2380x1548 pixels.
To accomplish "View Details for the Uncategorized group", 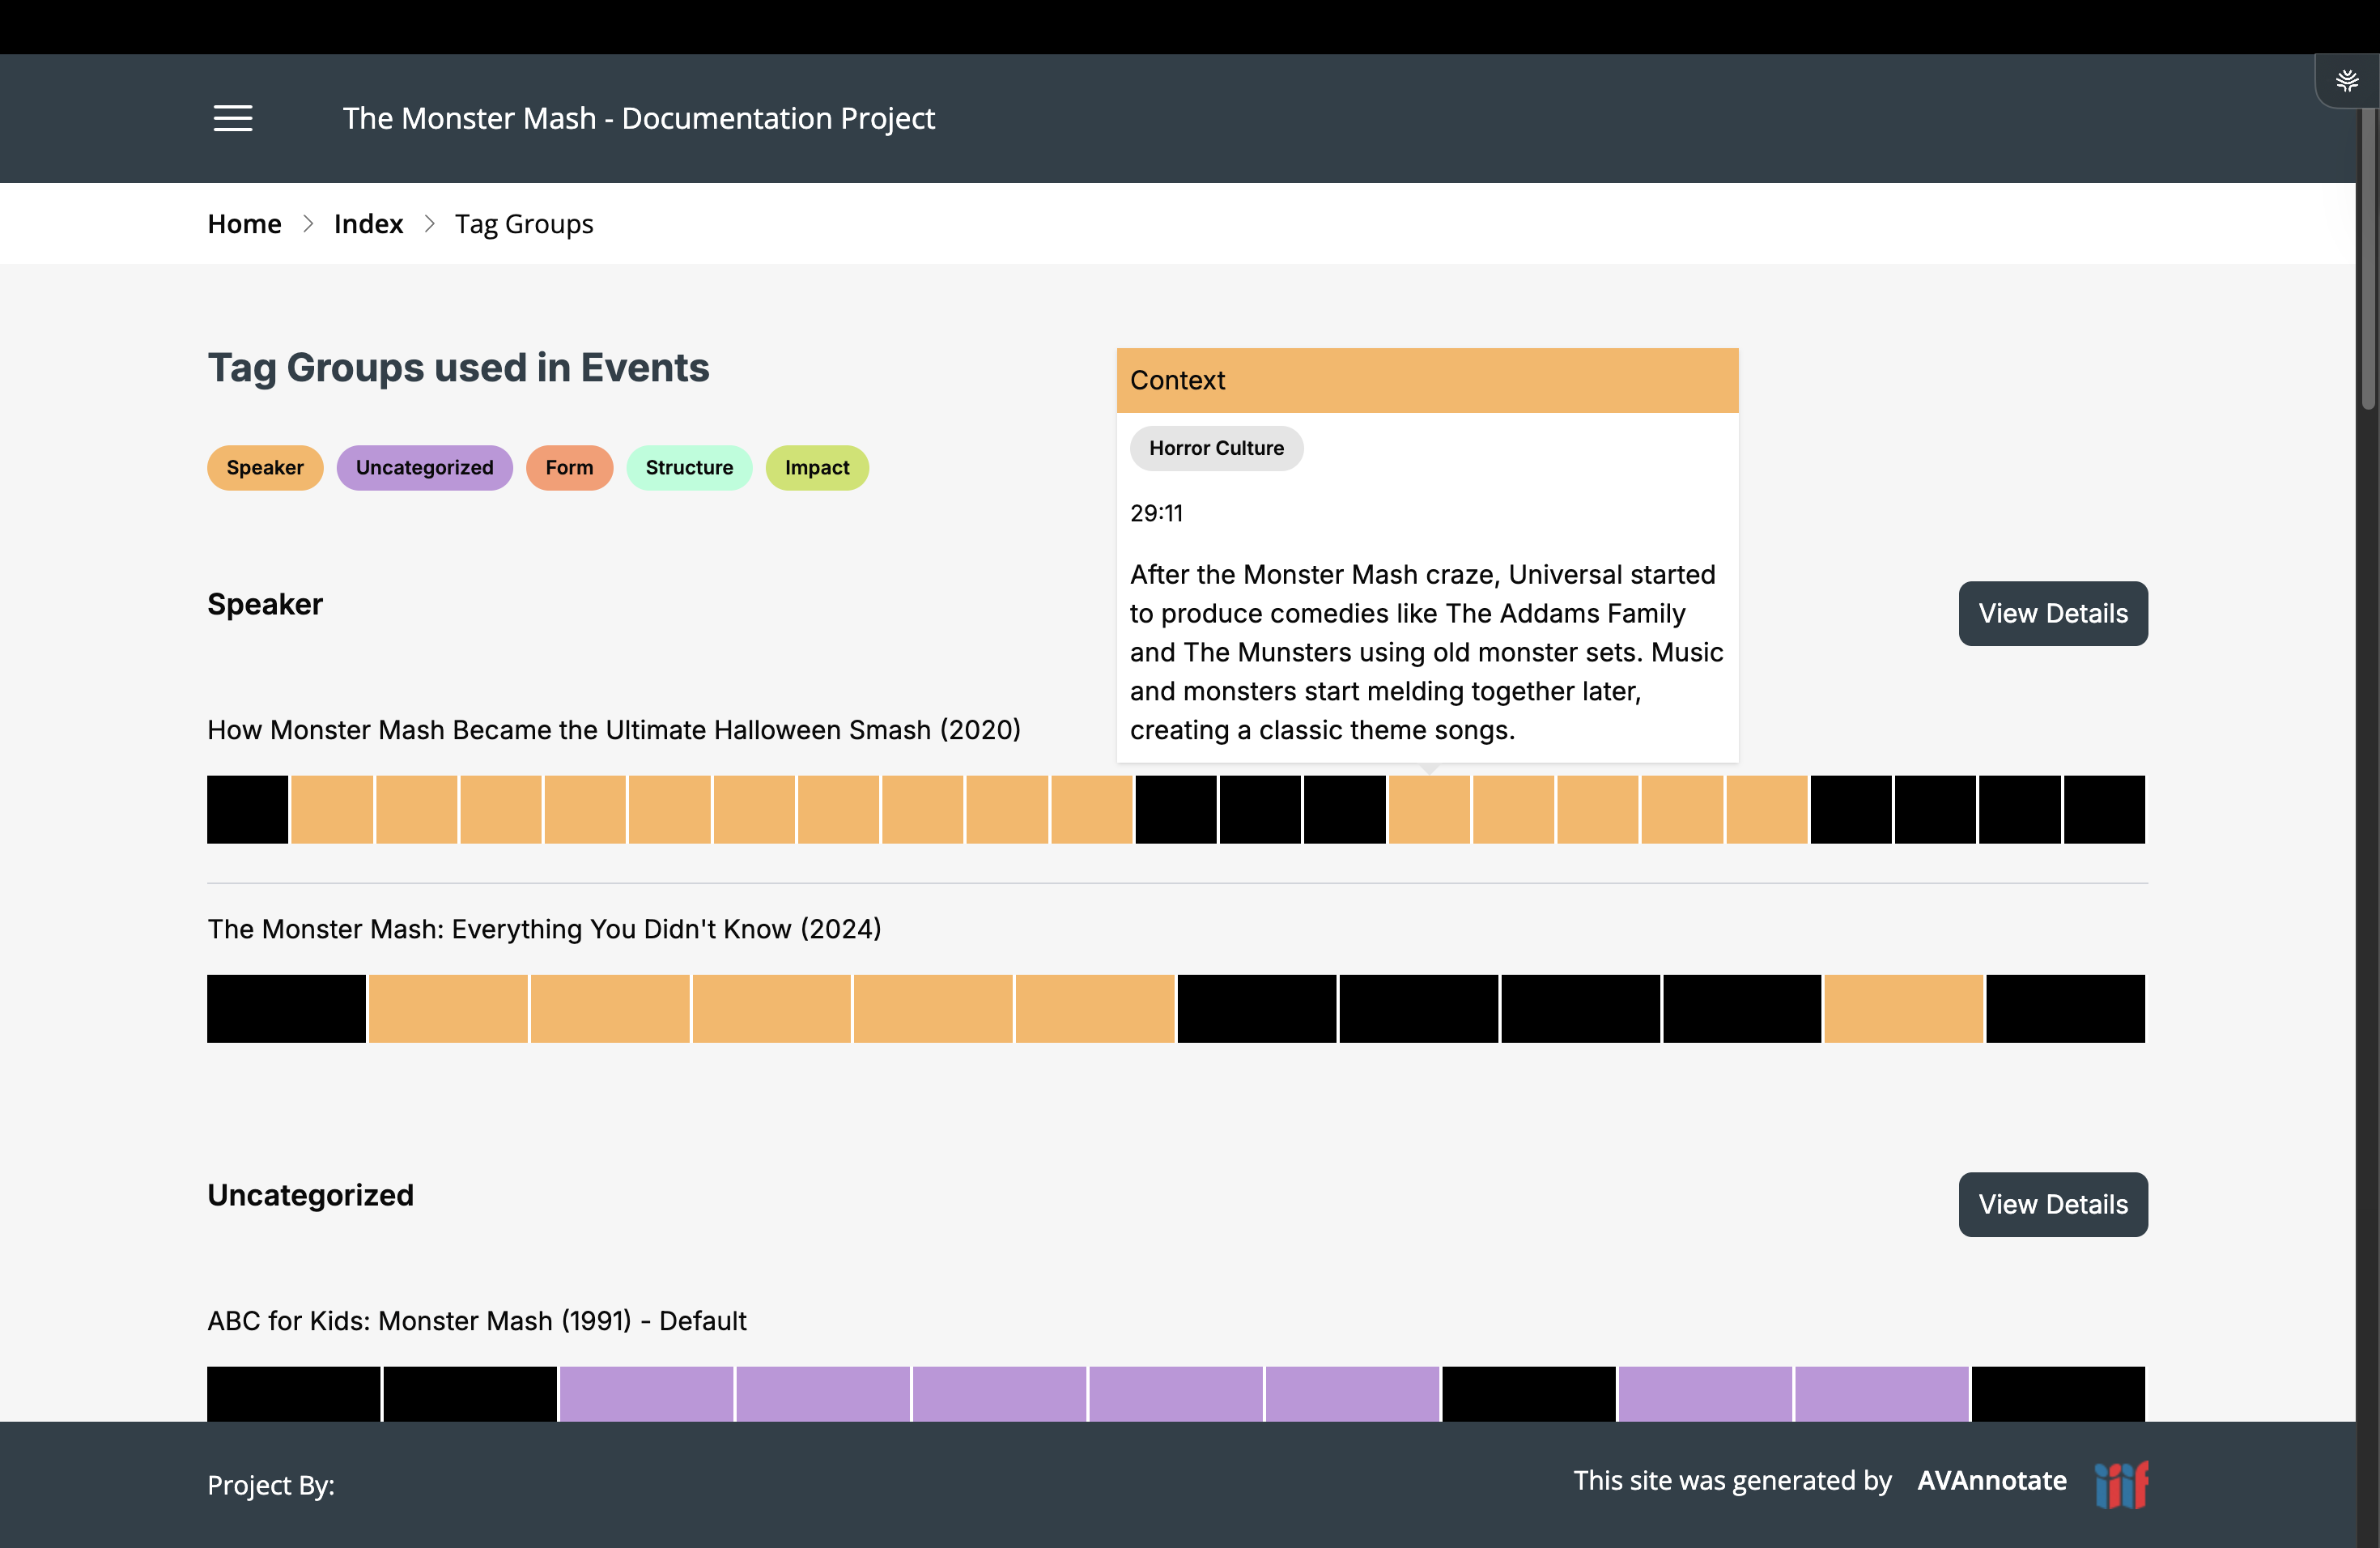I will [x=2052, y=1204].
